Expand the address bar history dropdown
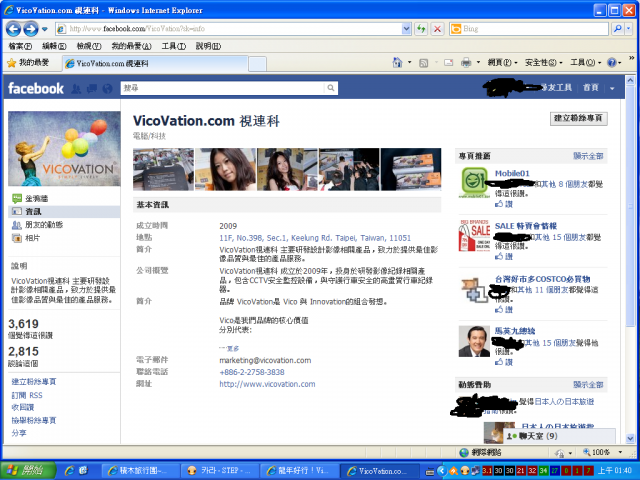The height and width of the screenshot is (480, 640). click(x=406, y=29)
